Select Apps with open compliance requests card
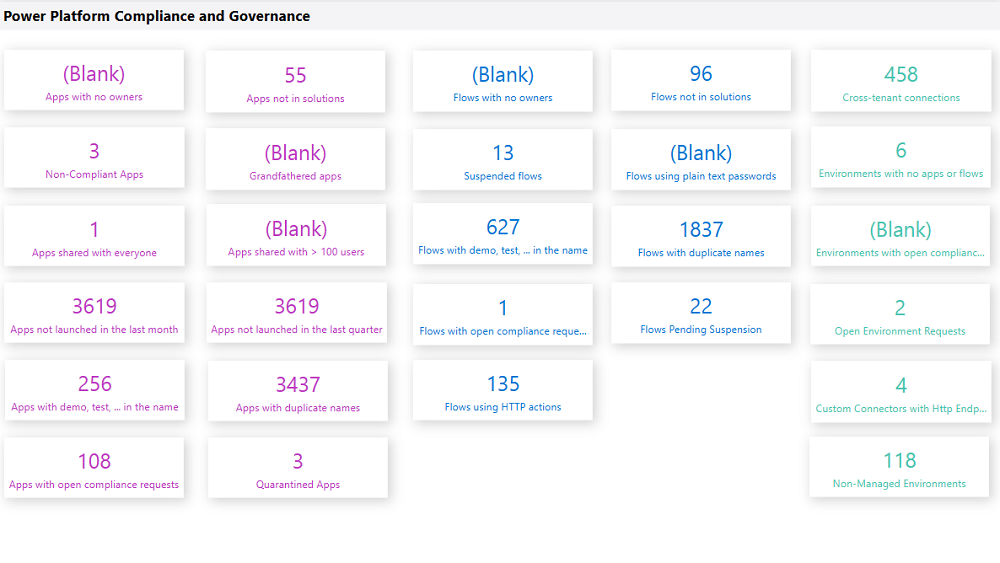 tap(94, 467)
